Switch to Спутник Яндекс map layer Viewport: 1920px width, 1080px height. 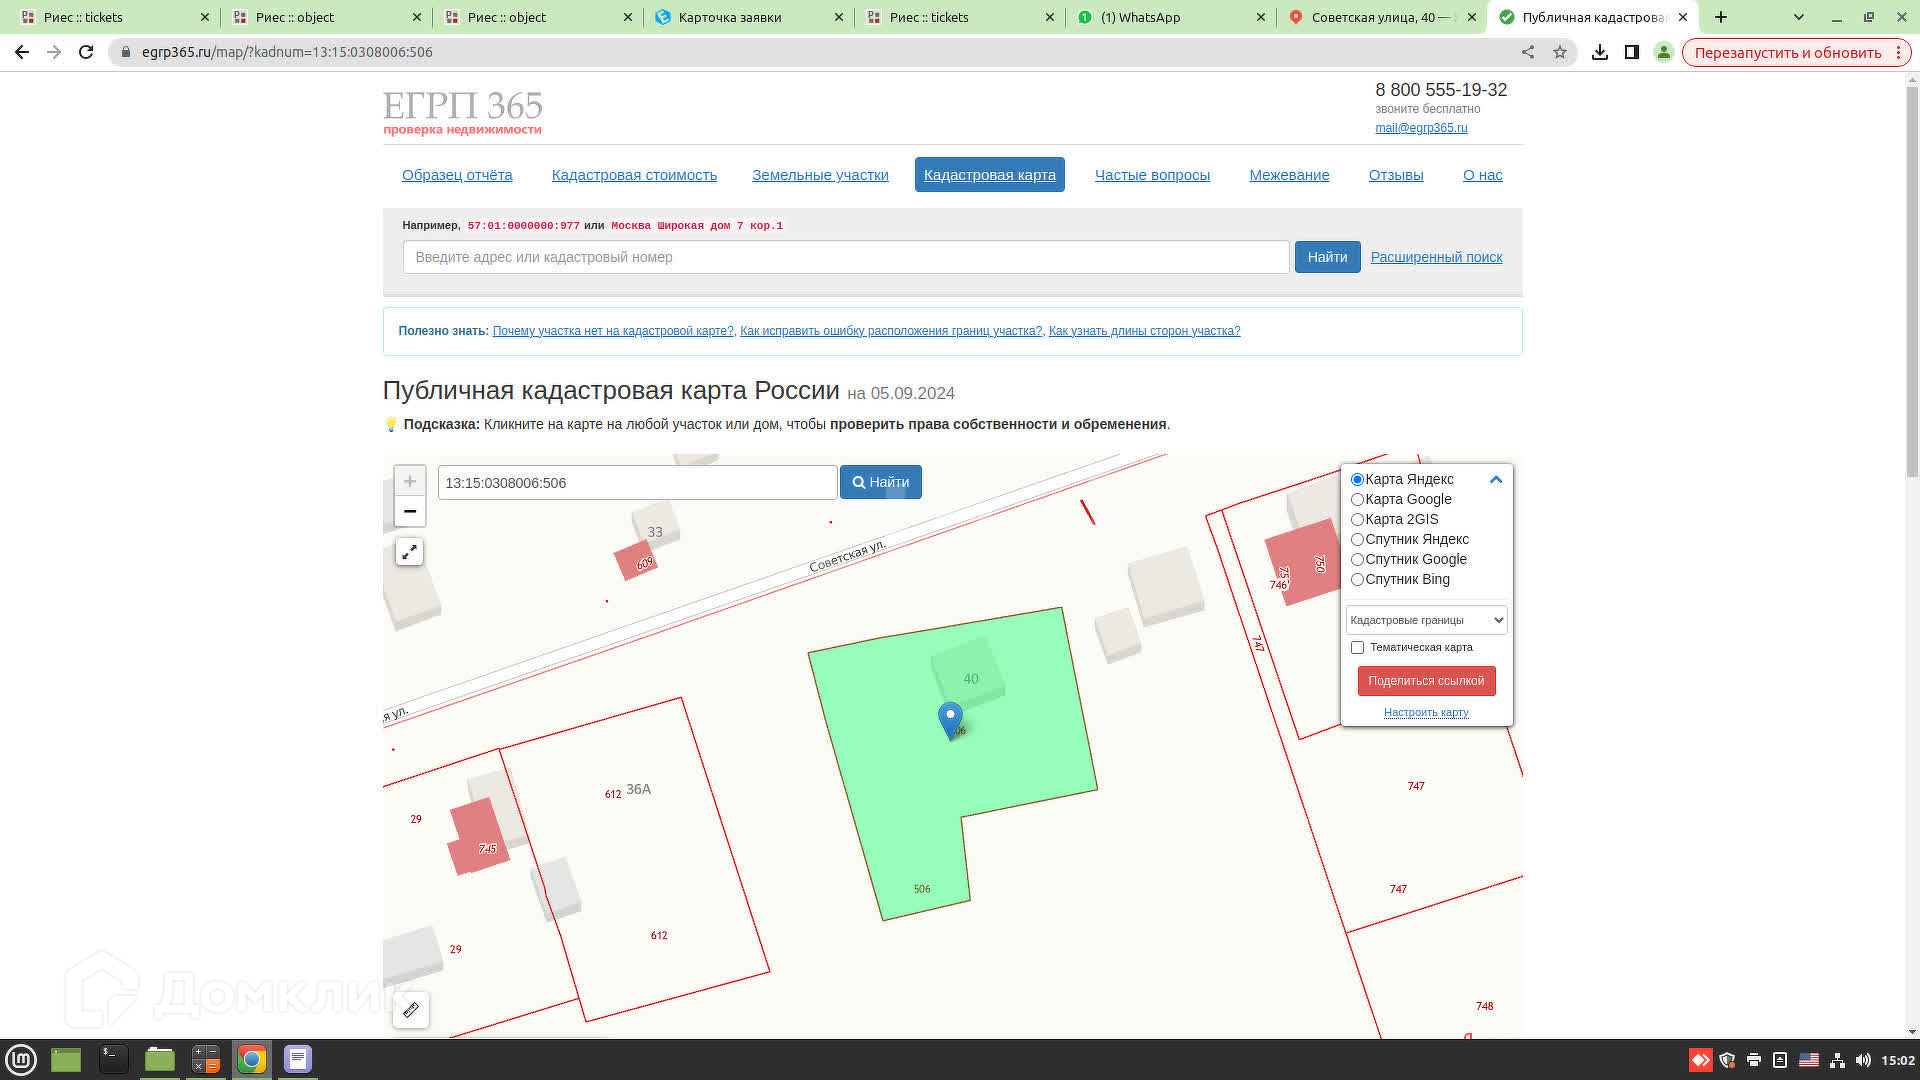pos(1357,539)
